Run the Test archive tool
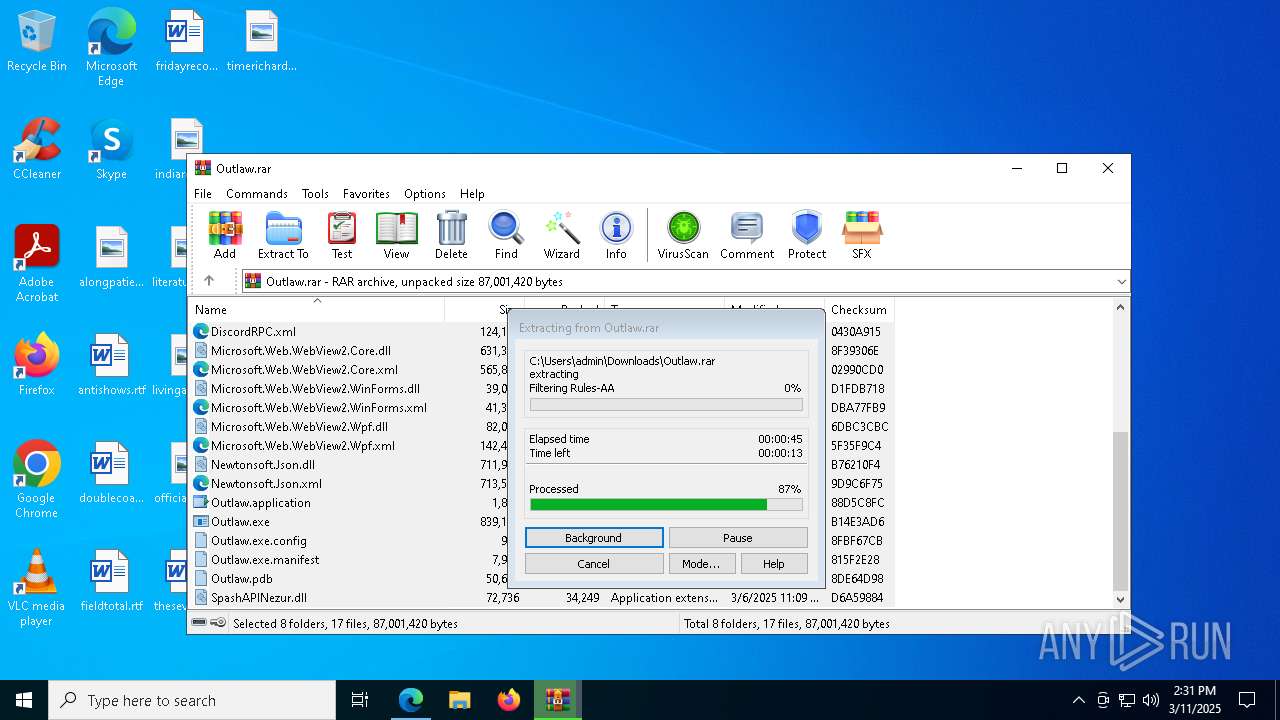This screenshot has width=1280, height=720. pyautogui.click(x=342, y=235)
